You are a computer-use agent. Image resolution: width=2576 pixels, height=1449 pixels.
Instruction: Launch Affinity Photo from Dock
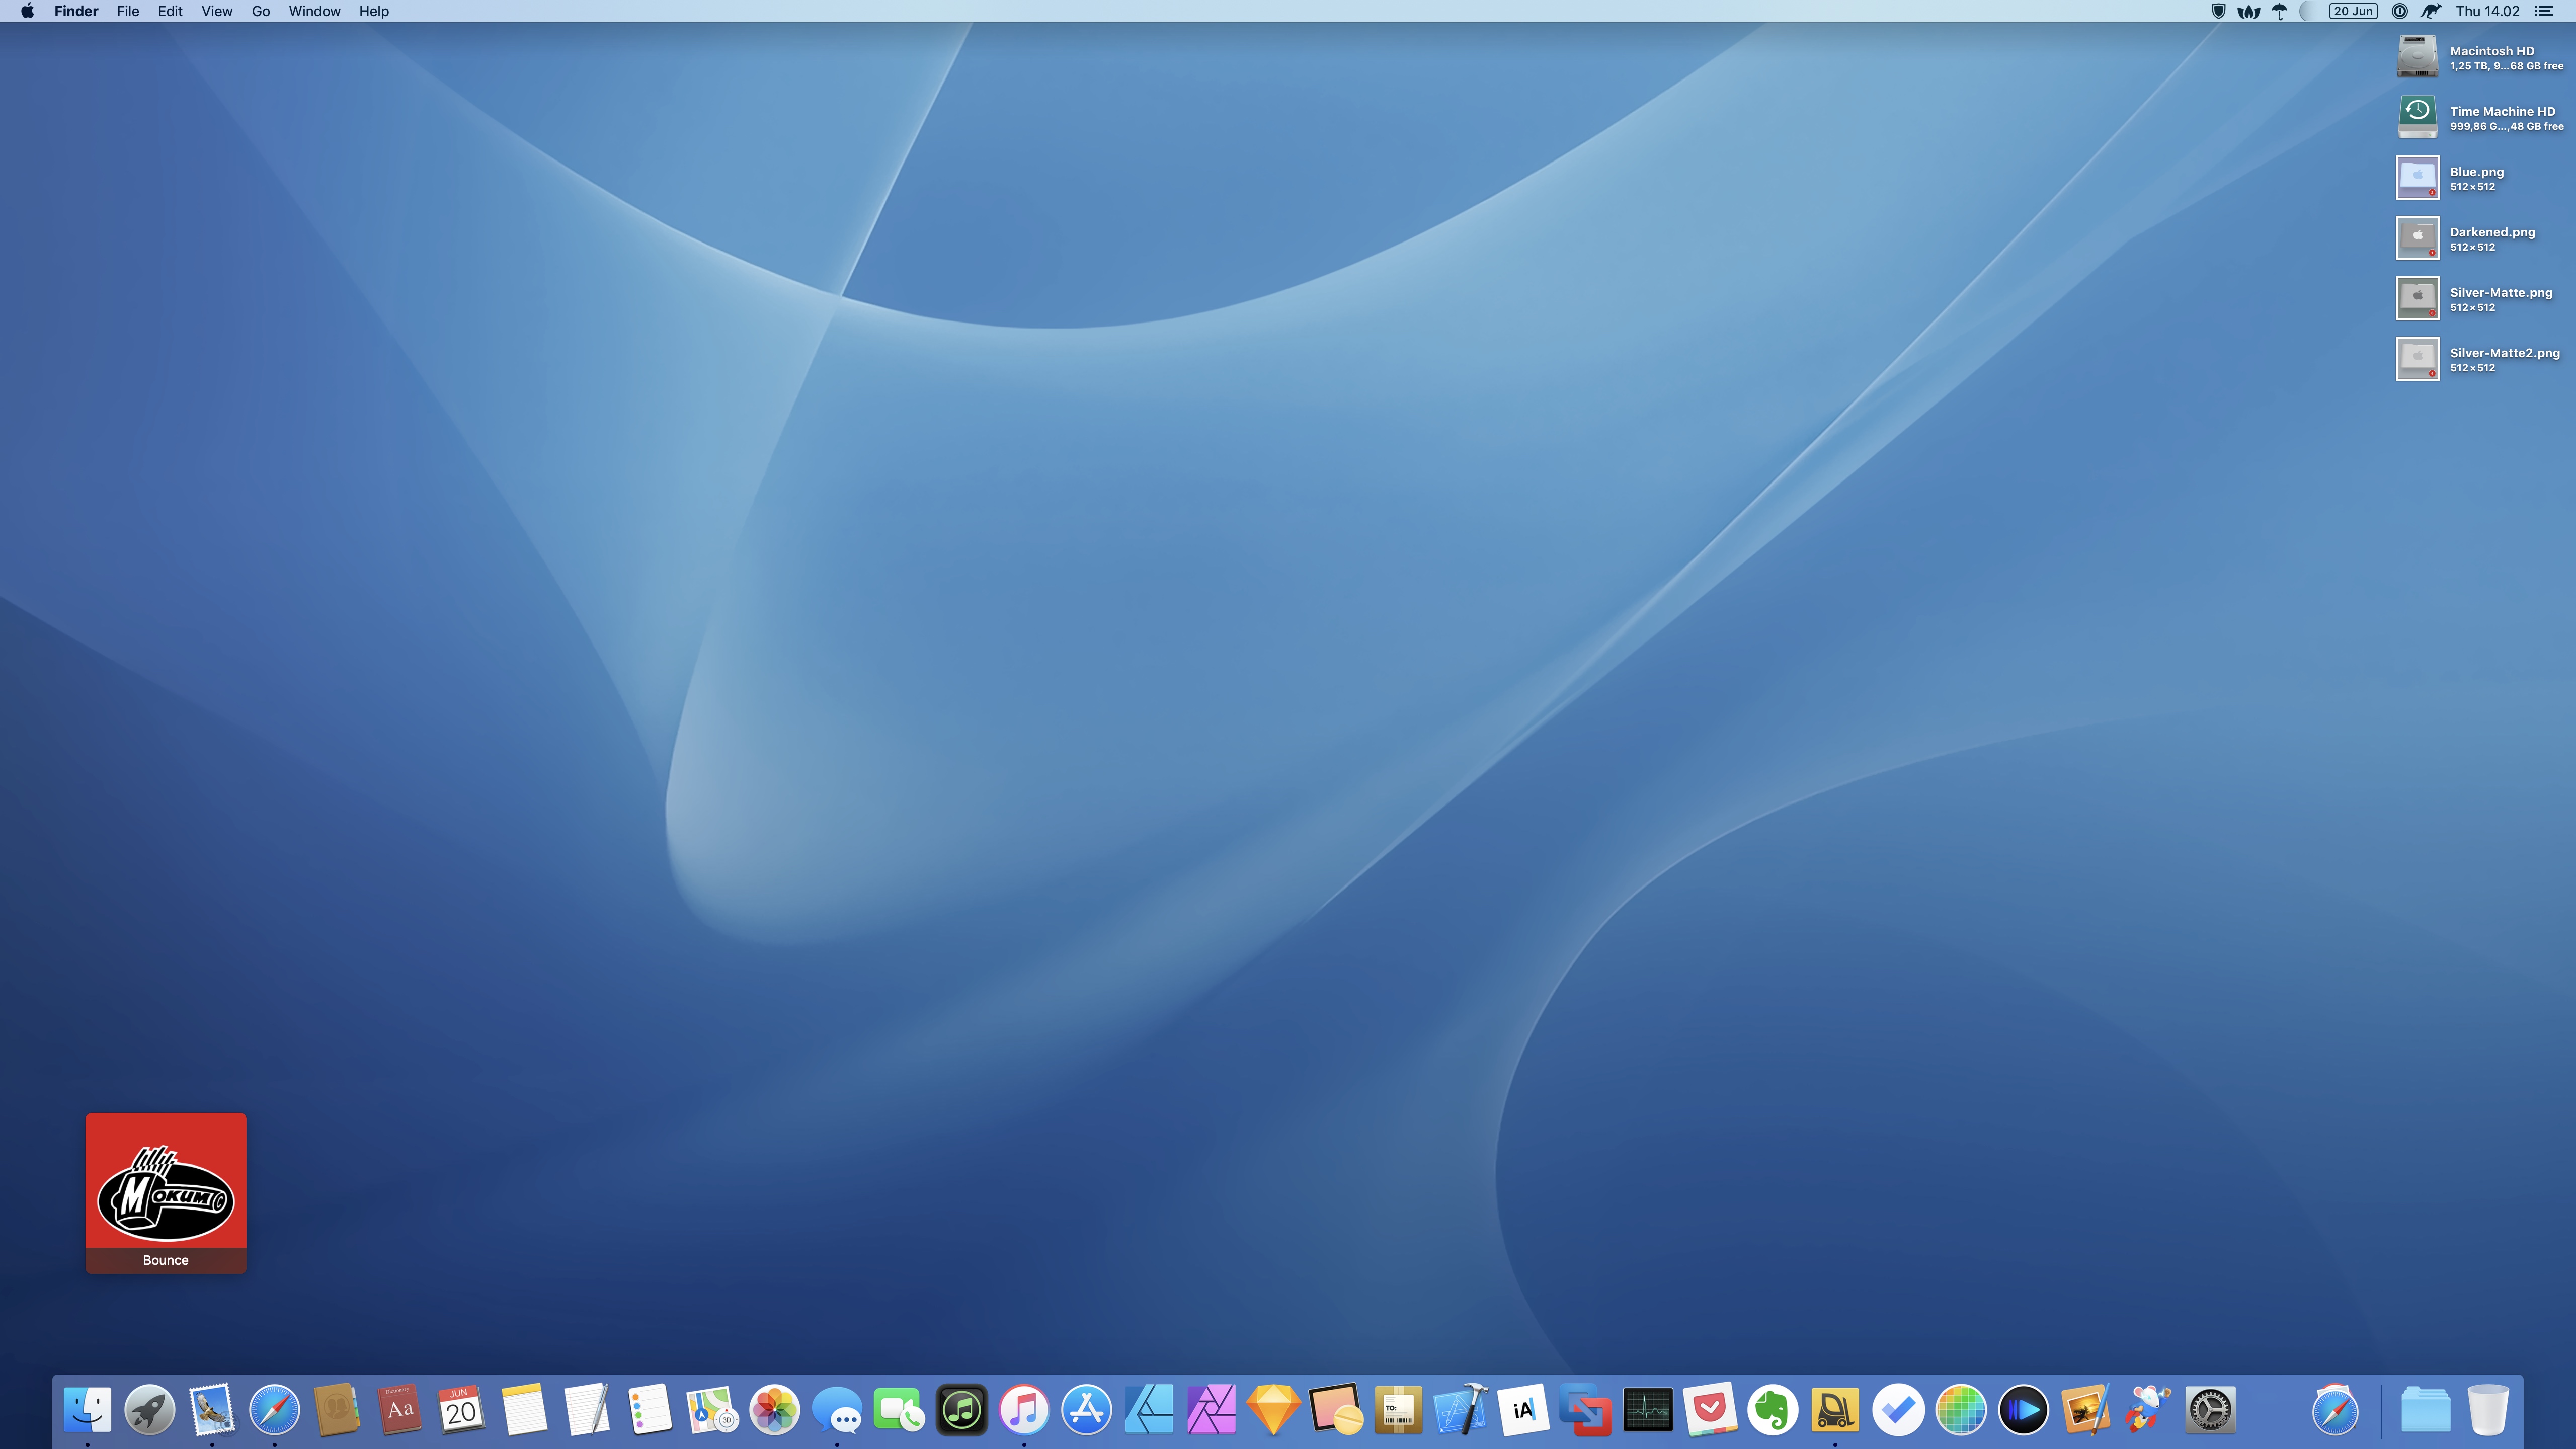pos(1211,1410)
